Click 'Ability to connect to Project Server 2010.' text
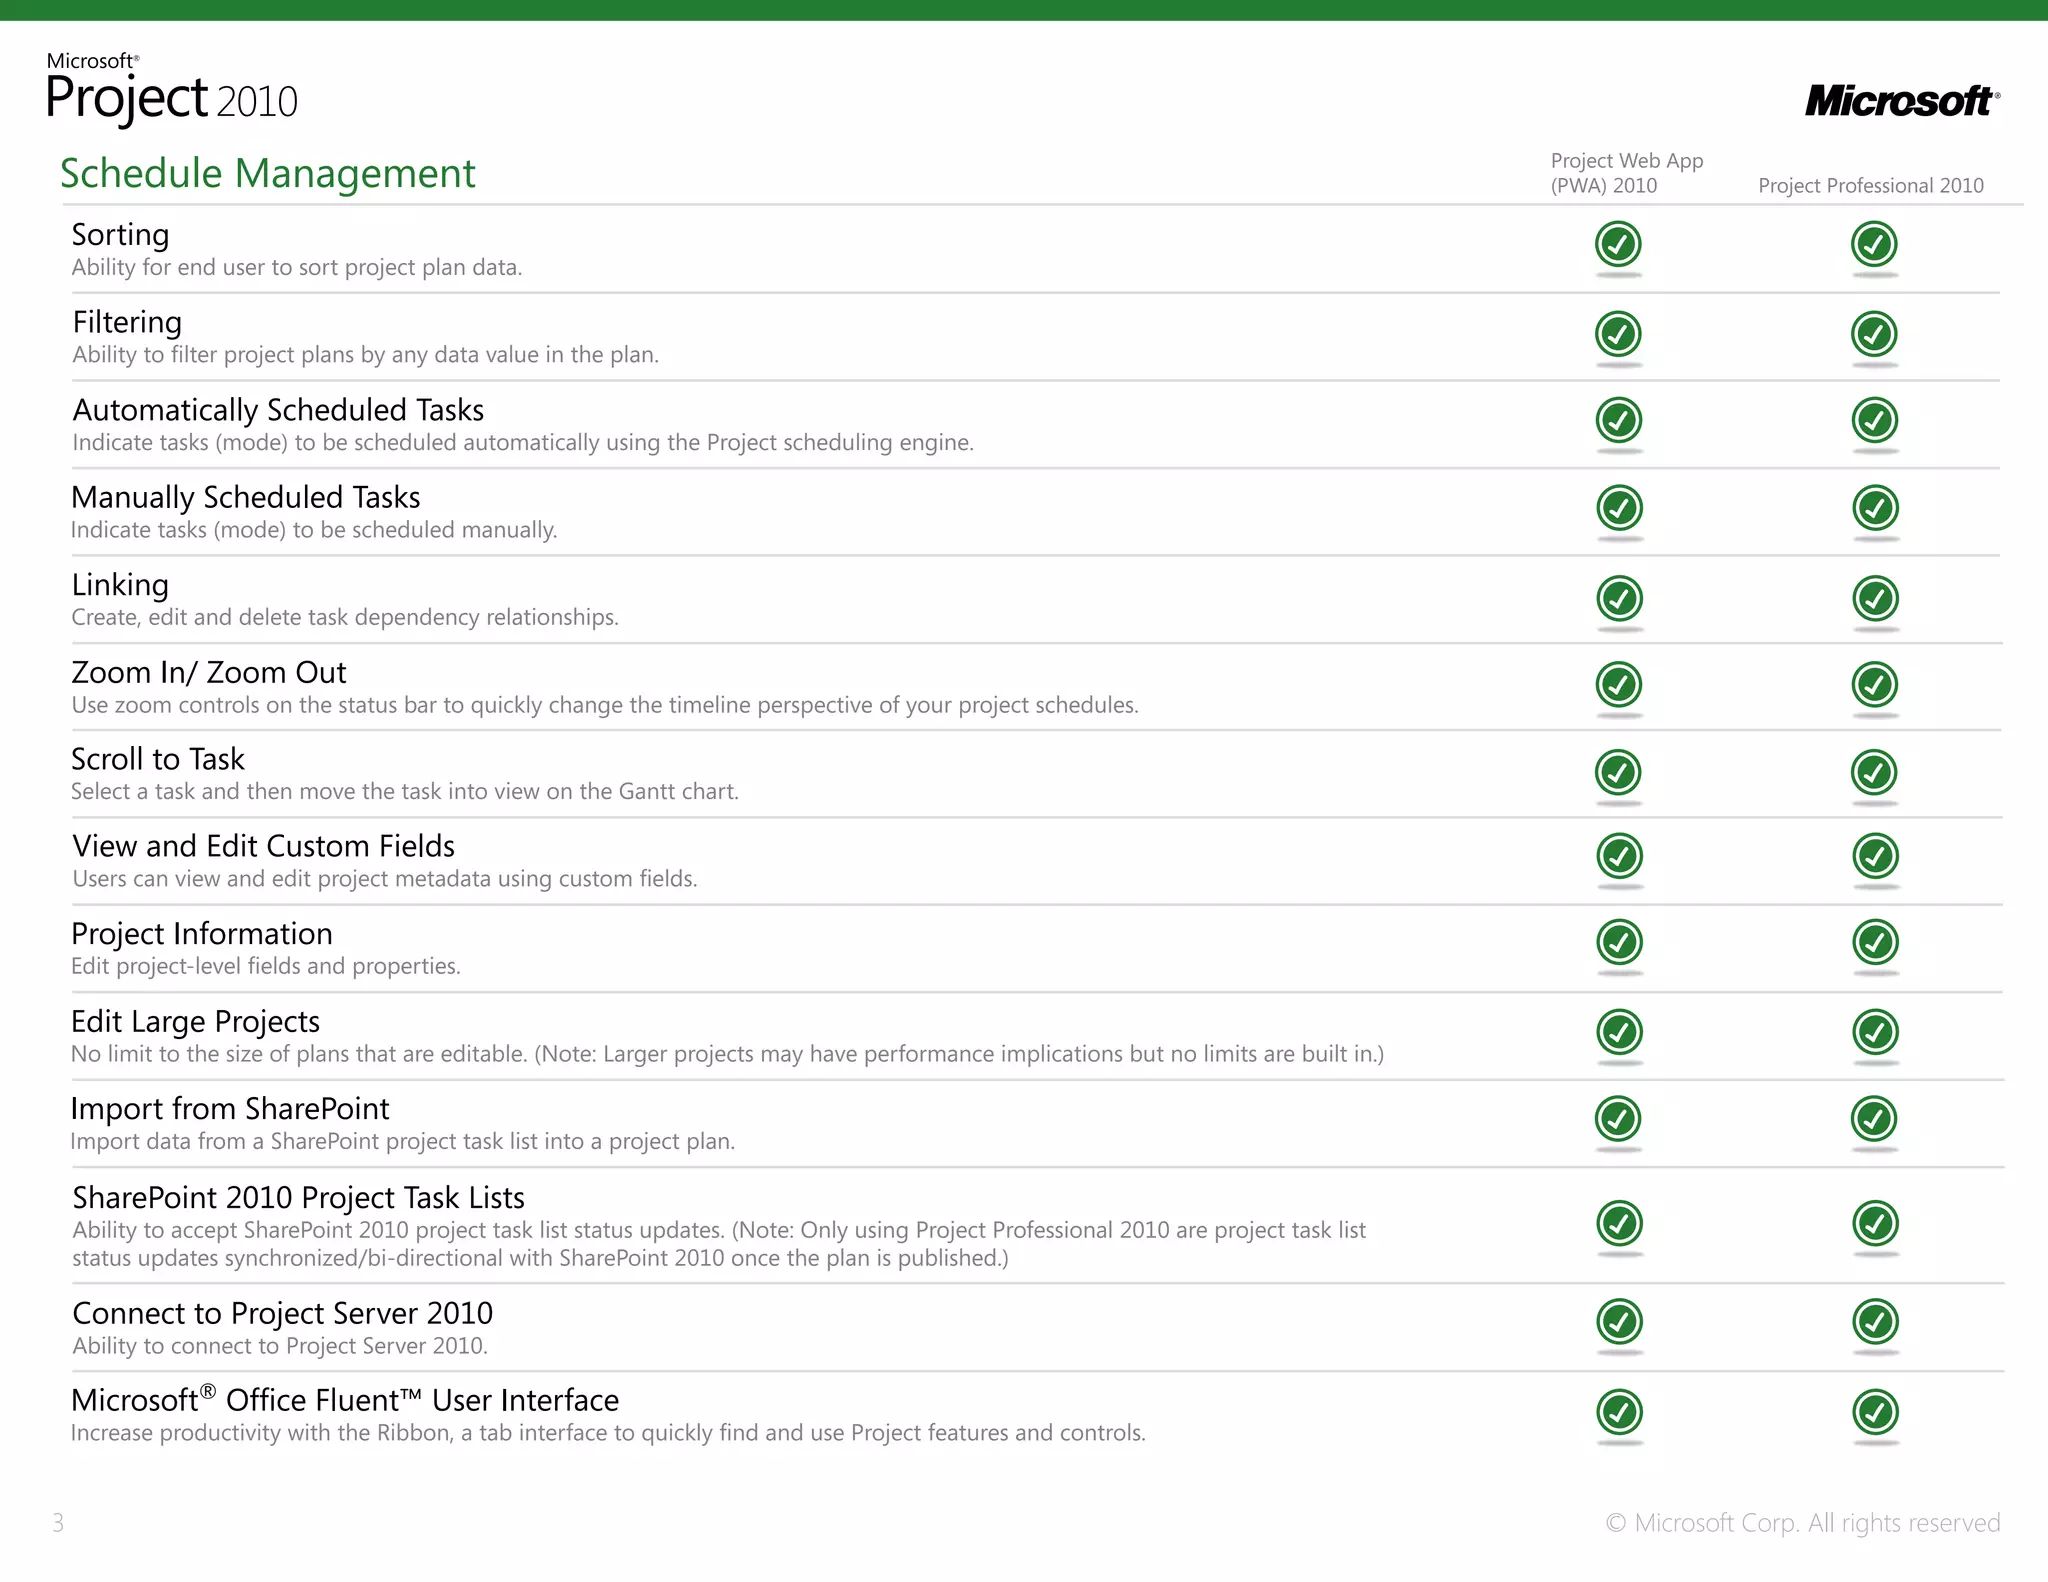 [x=280, y=1346]
